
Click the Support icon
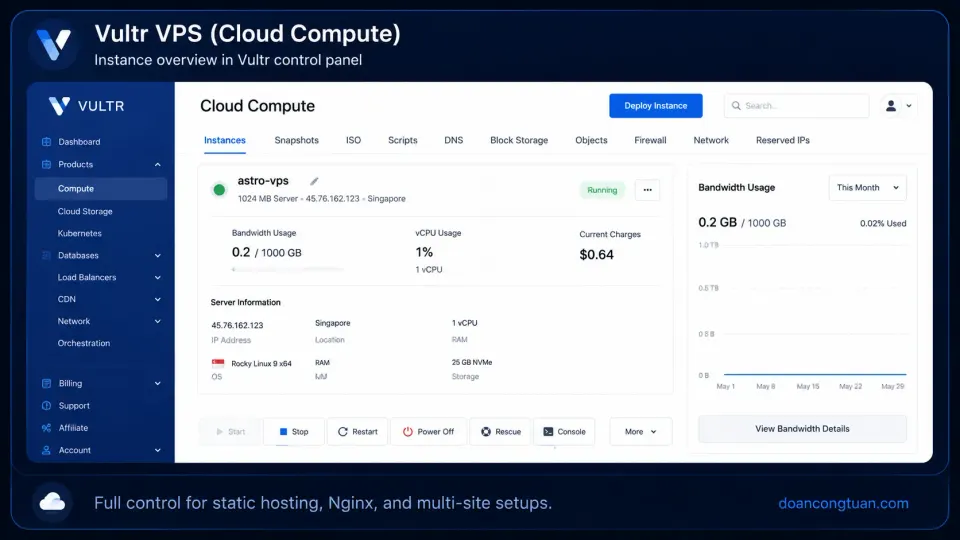(x=47, y=405)
